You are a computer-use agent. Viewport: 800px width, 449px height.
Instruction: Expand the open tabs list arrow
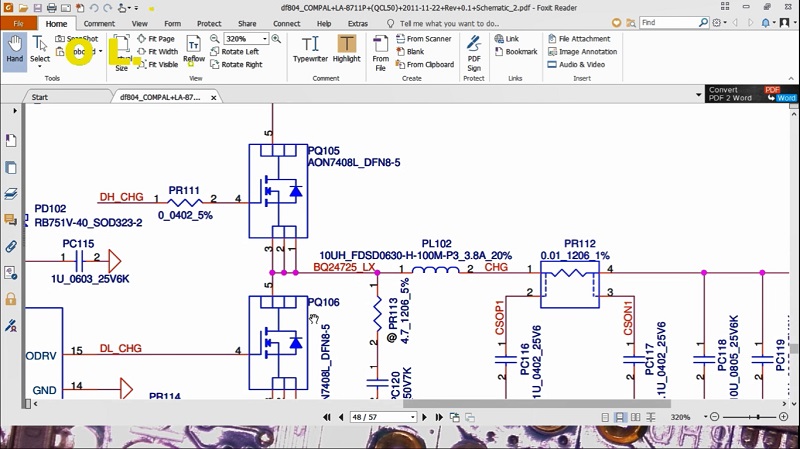698,95
